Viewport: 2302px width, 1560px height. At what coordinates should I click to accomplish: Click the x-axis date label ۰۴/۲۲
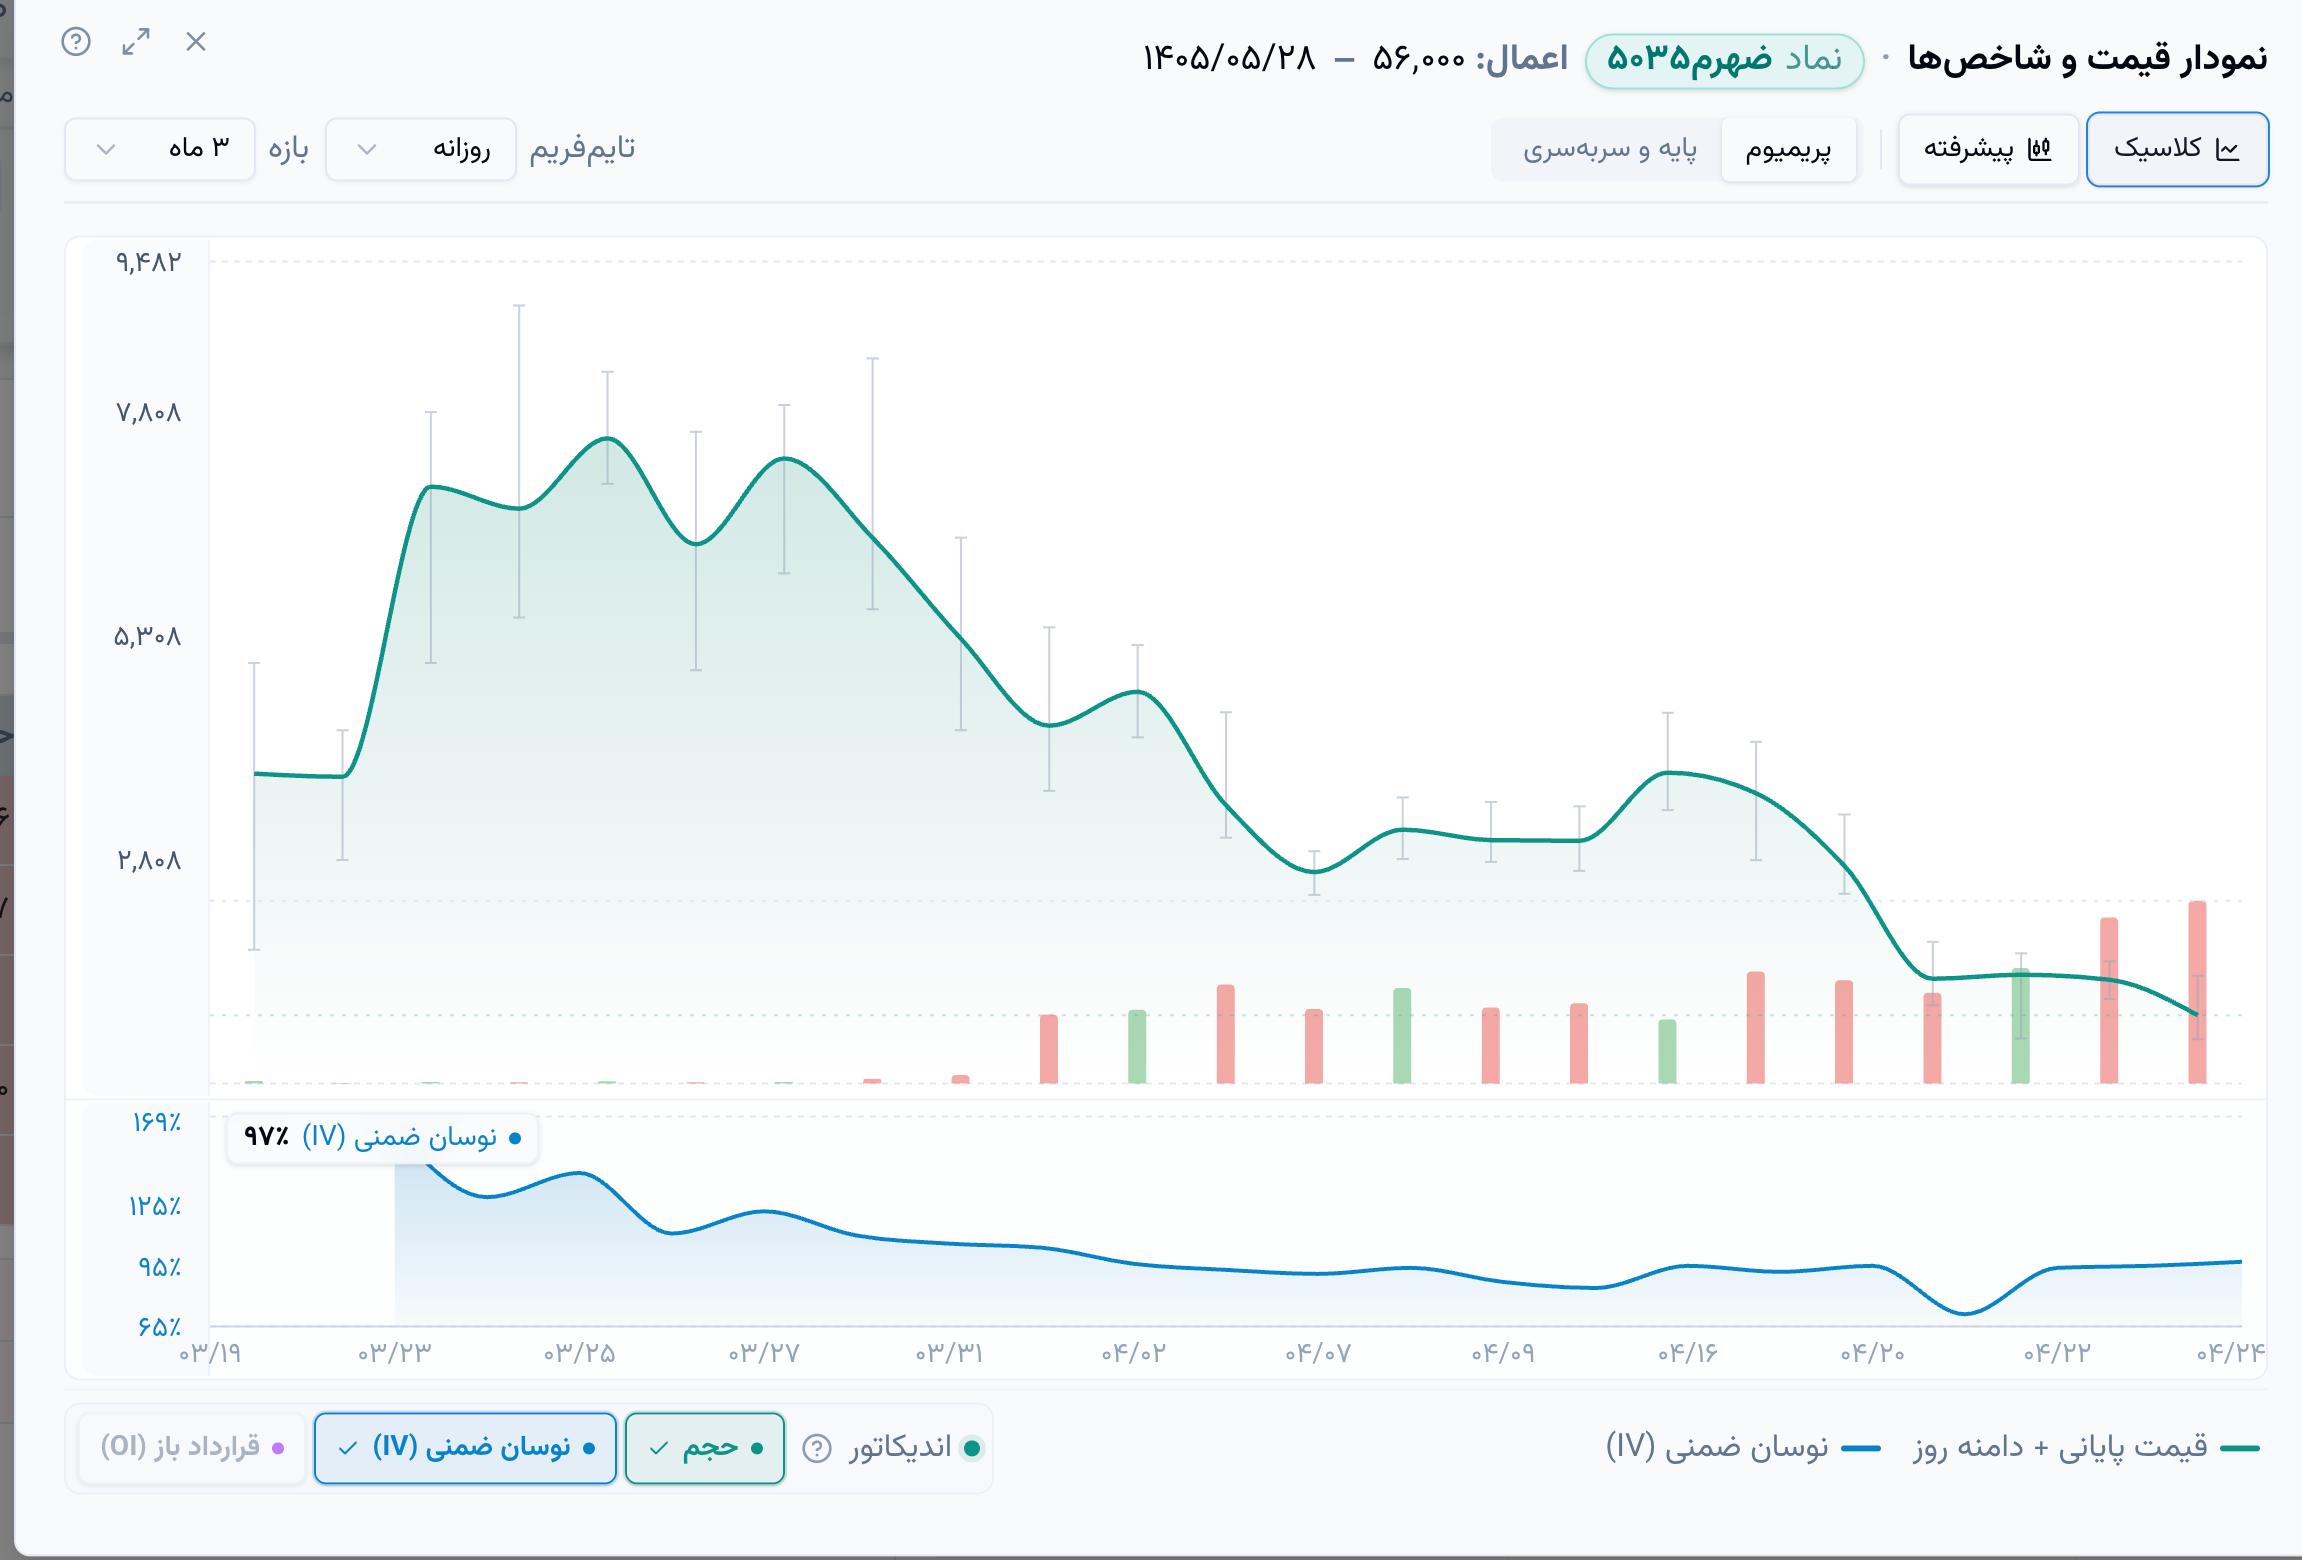point(2058,1353)
